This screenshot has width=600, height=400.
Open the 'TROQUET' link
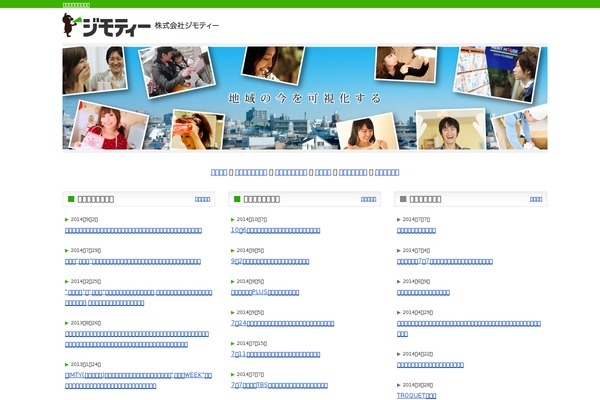(416, 395)
